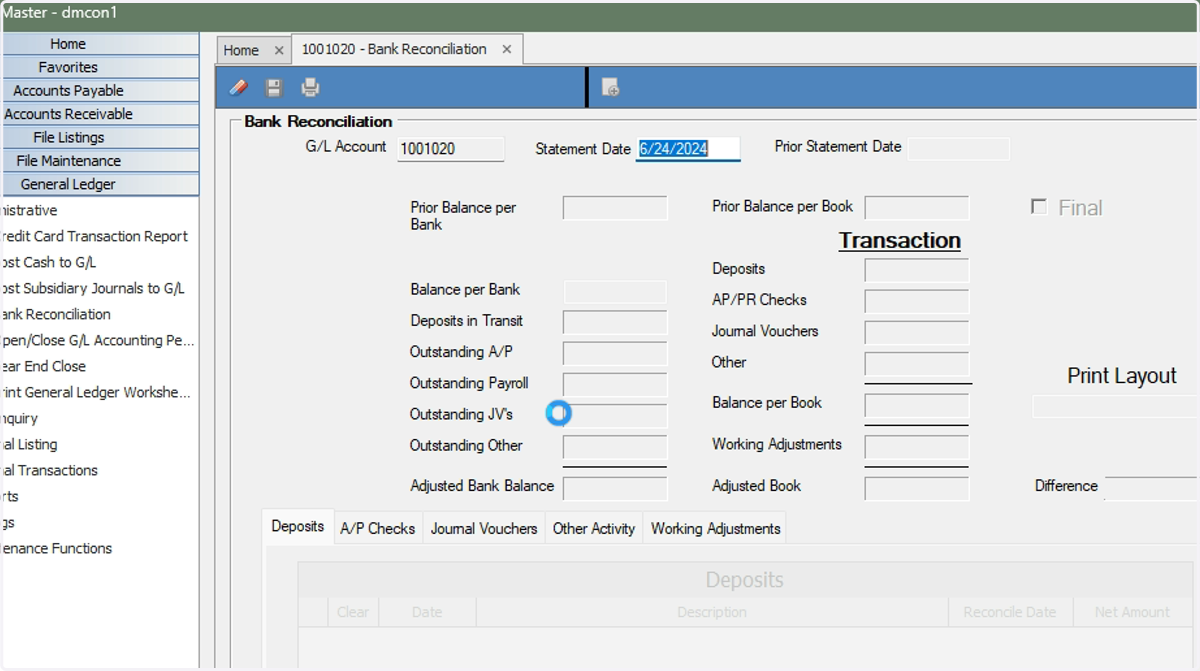The height and width of the screenshot is (671, 1200).
Task: Open the Open/Close G/L Accounting Period item
Action: point(97,340)
